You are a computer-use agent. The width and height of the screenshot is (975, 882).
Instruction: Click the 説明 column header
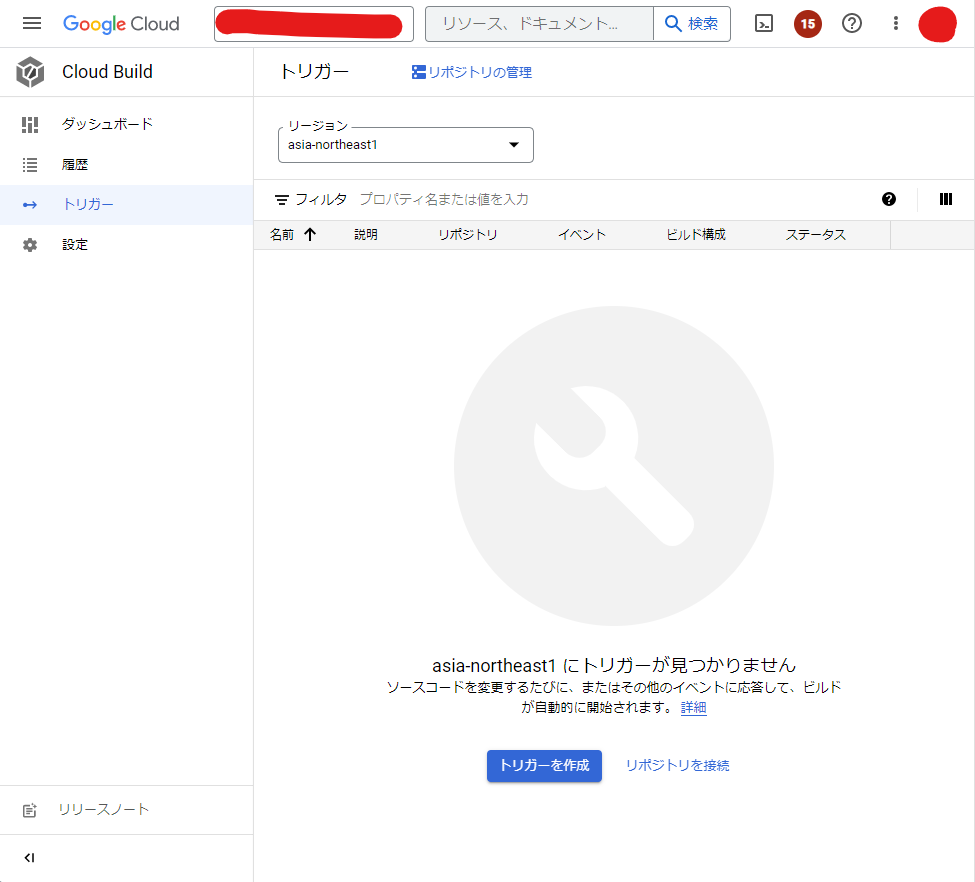click(366, 234)
